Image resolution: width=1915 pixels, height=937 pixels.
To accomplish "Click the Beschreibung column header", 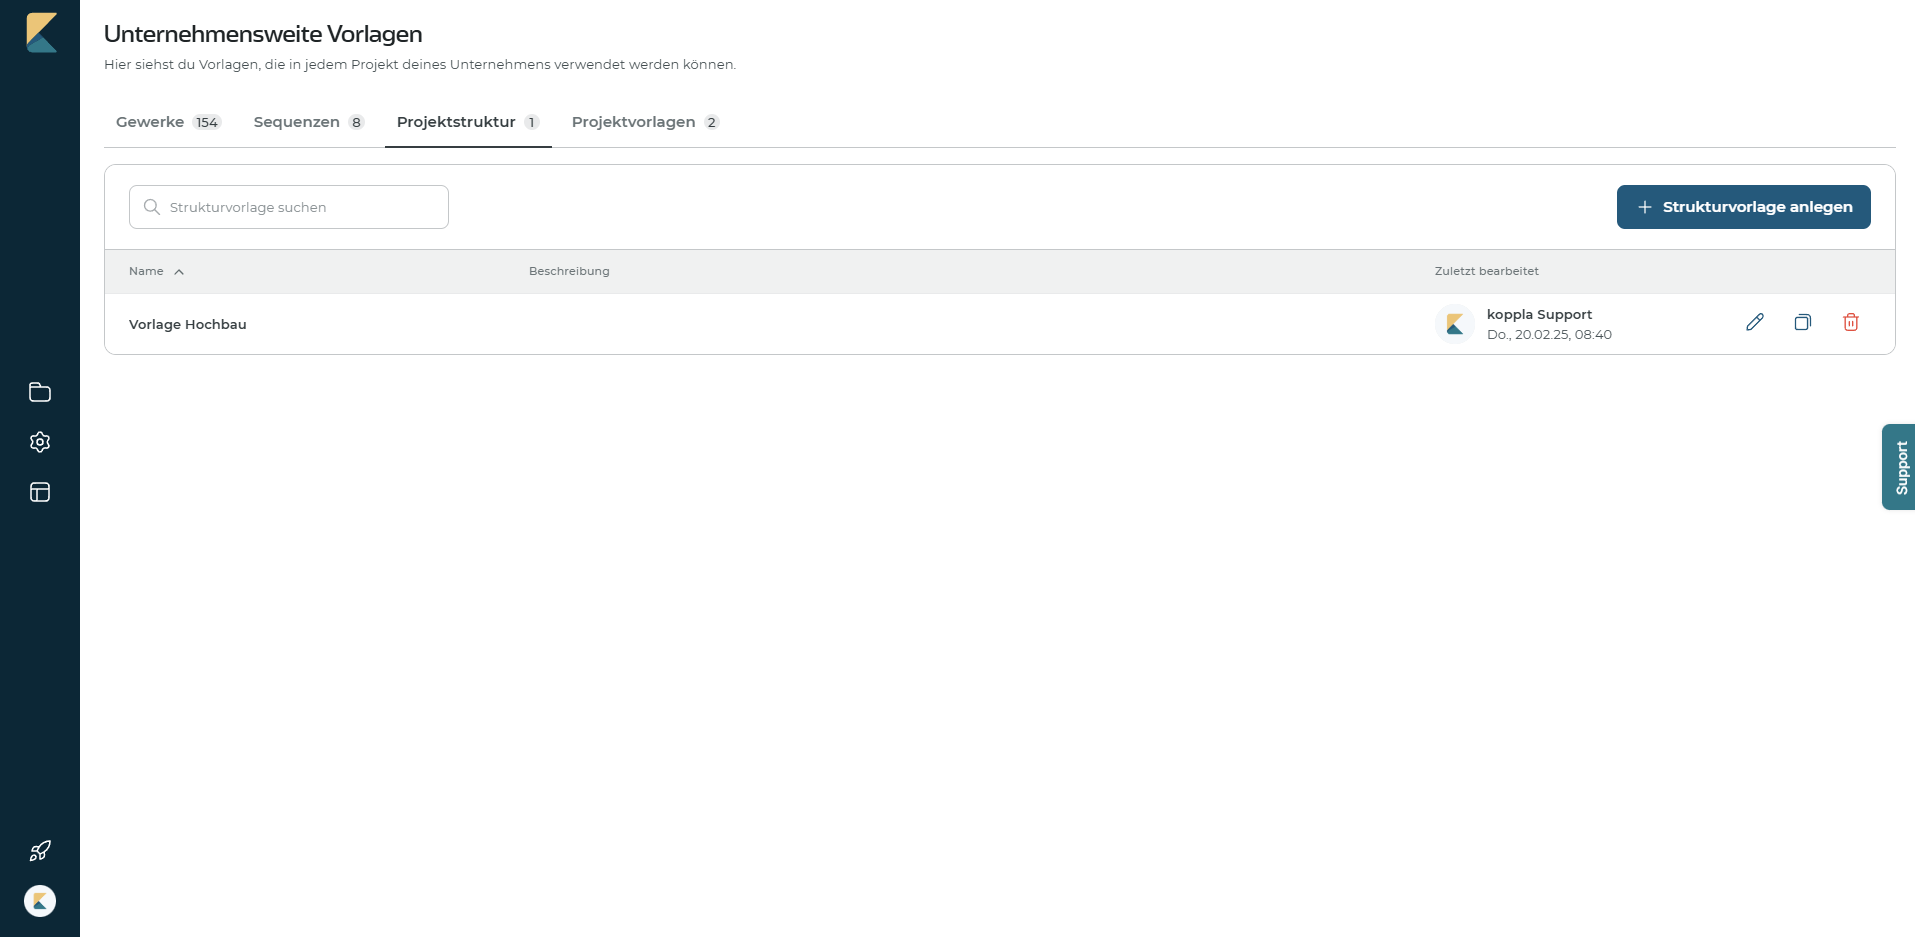I will pos(569,271).
